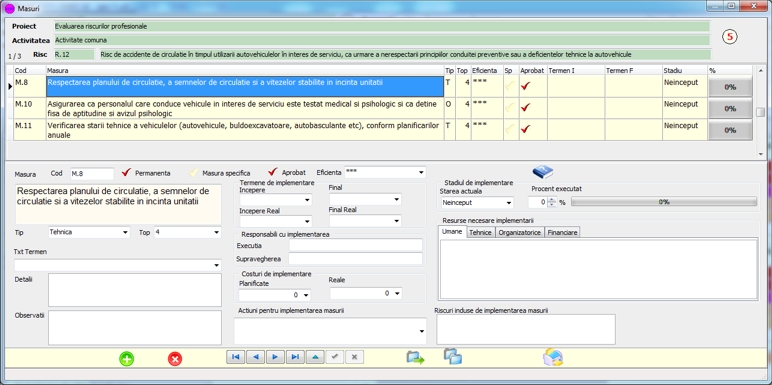Screen dimensions: 772x385
Task: Click the Masura column header
Action: pyautogui.click(x=245, y=71)
